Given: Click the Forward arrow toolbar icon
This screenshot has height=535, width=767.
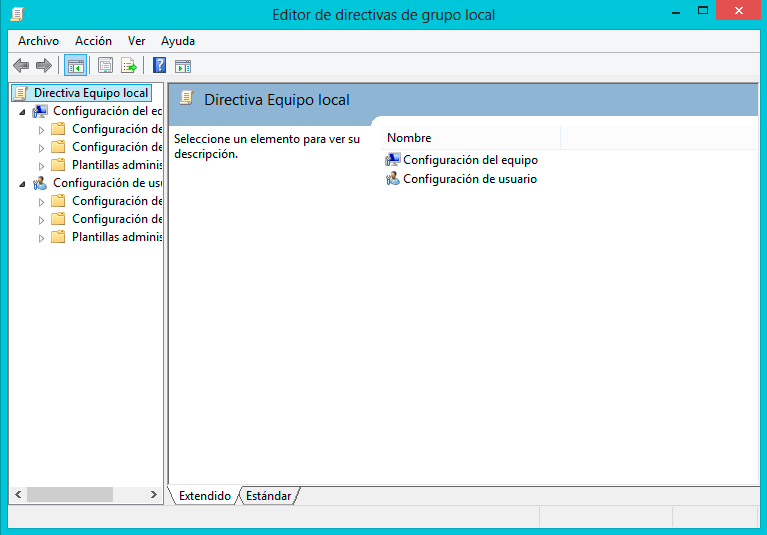Looking at the screenshot, I should [44, 66].
